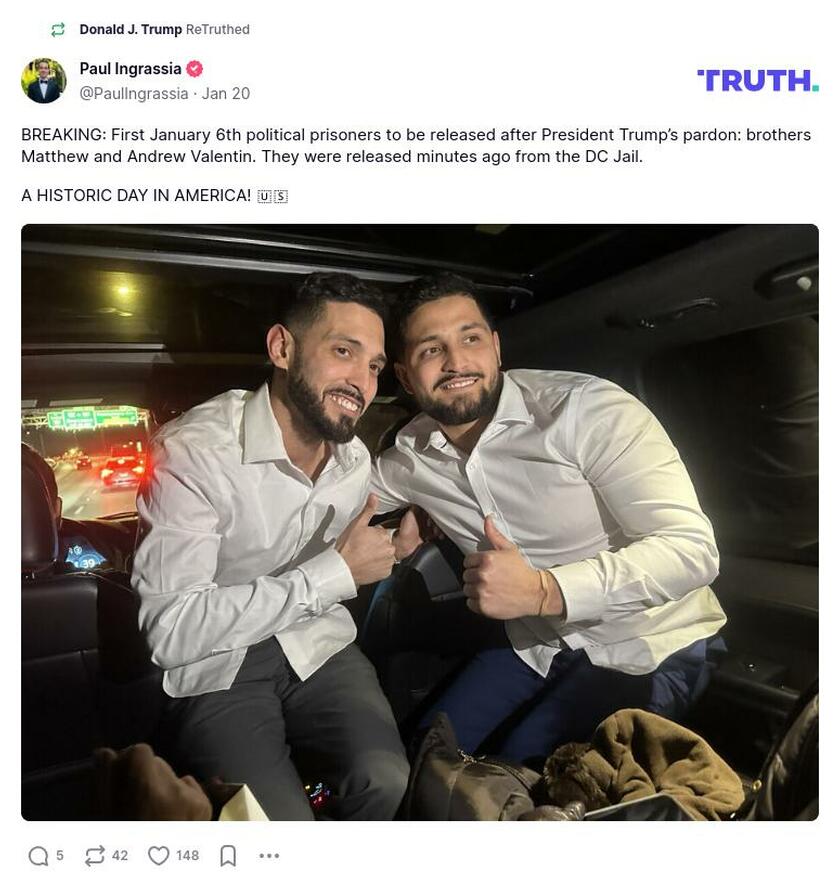Open Paul Ingrassia's profile avatar
The height and width of the screenshot is (891, 840).
point(44,80)
